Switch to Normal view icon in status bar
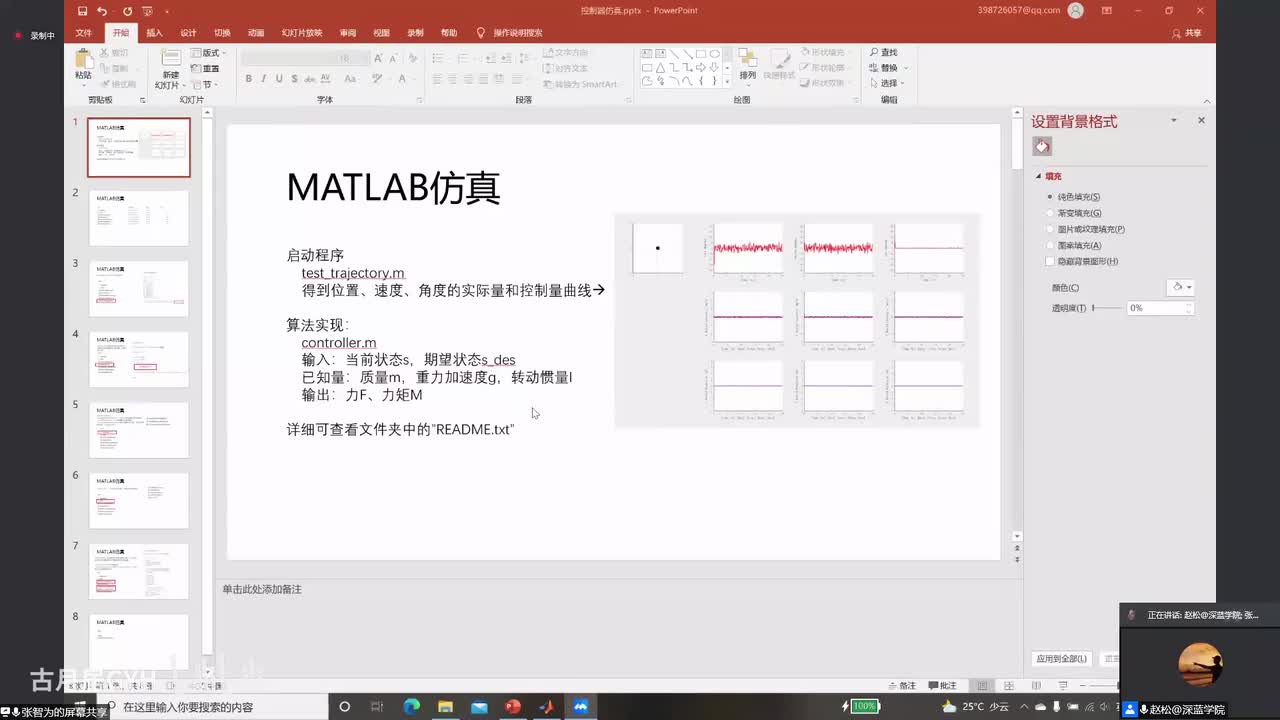The image size is (1280, 720). click(982, 686)
